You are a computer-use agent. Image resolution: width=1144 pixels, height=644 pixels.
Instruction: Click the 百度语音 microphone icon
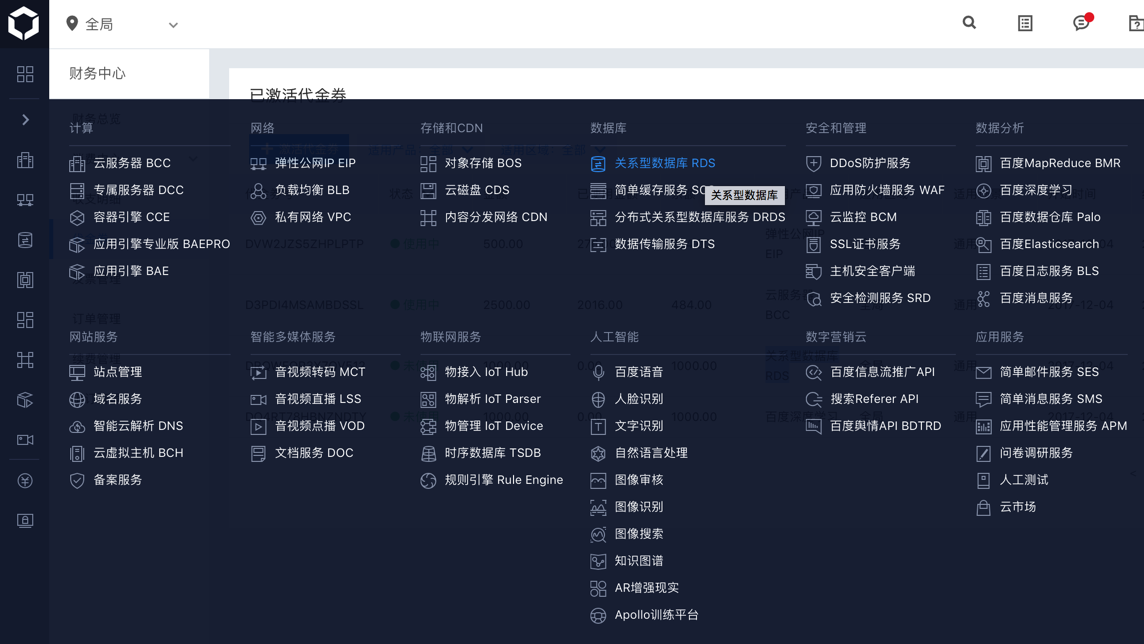[x=598, y=372]
